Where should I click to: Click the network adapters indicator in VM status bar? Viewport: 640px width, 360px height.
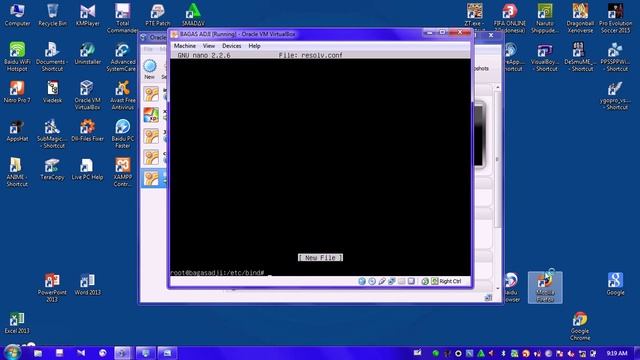[391, 281]
